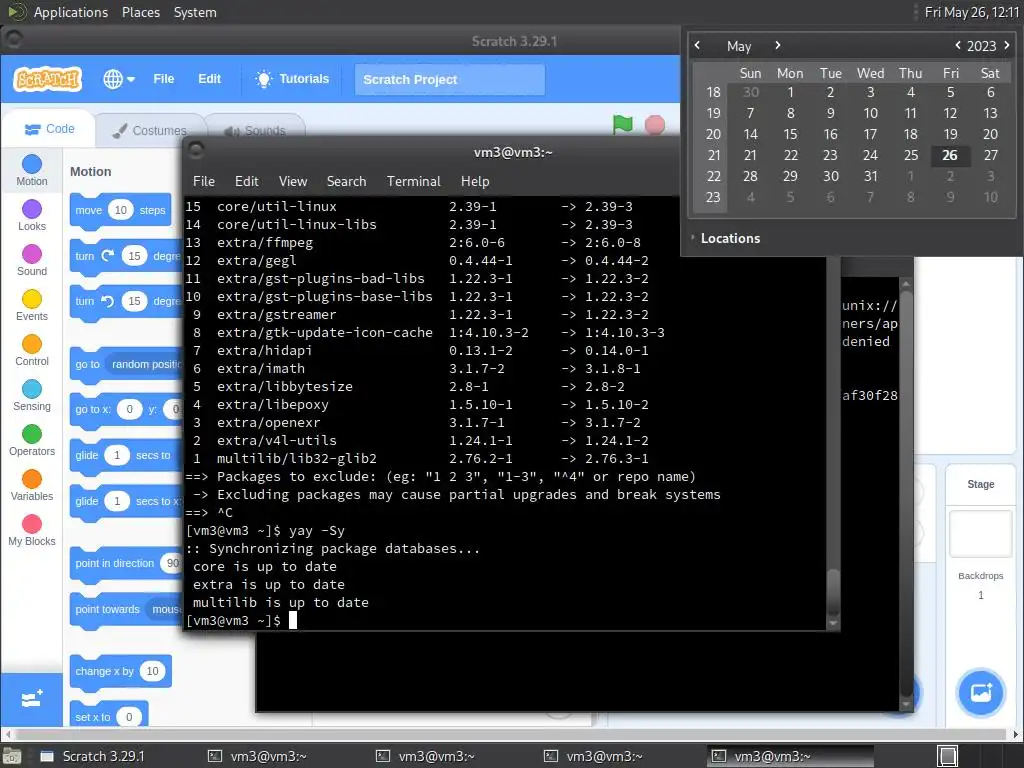The height and width of the screenshot is (768, 1024).
Task: Select the My Blocks category
Action: click(31, 531)
